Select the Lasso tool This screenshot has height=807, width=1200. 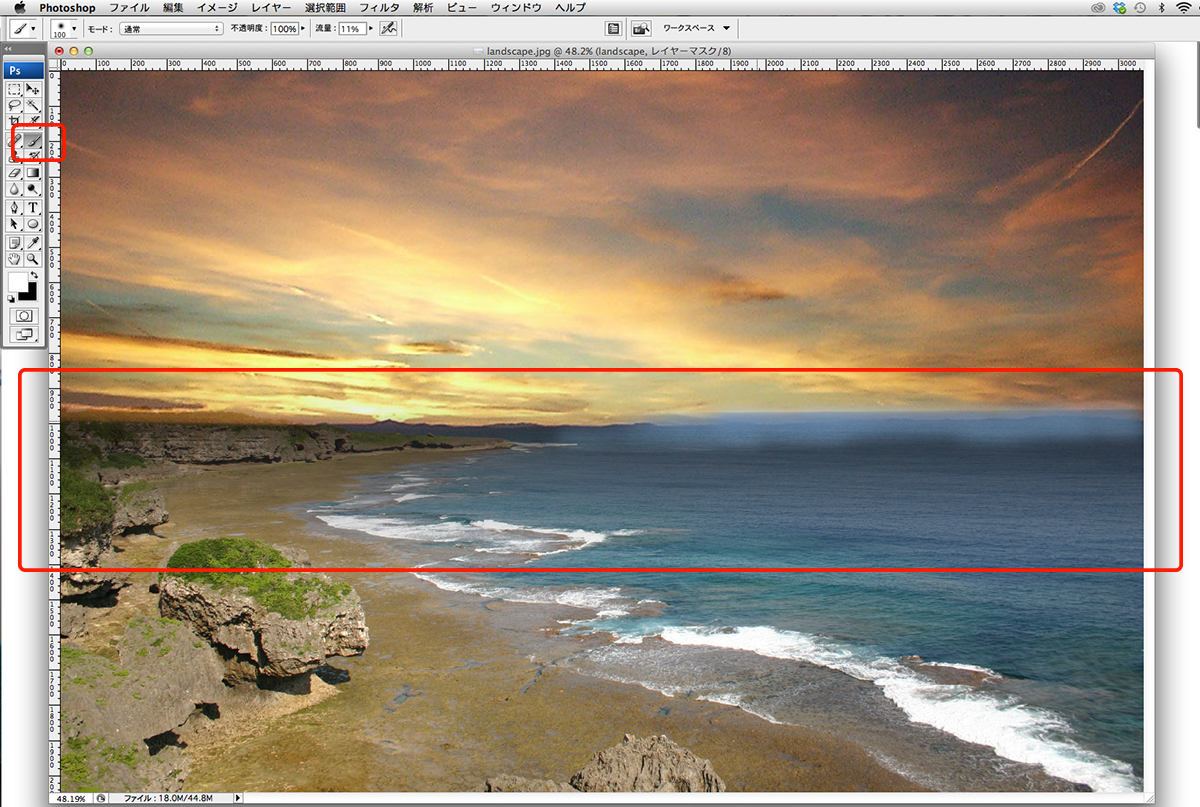coord(15,105)
